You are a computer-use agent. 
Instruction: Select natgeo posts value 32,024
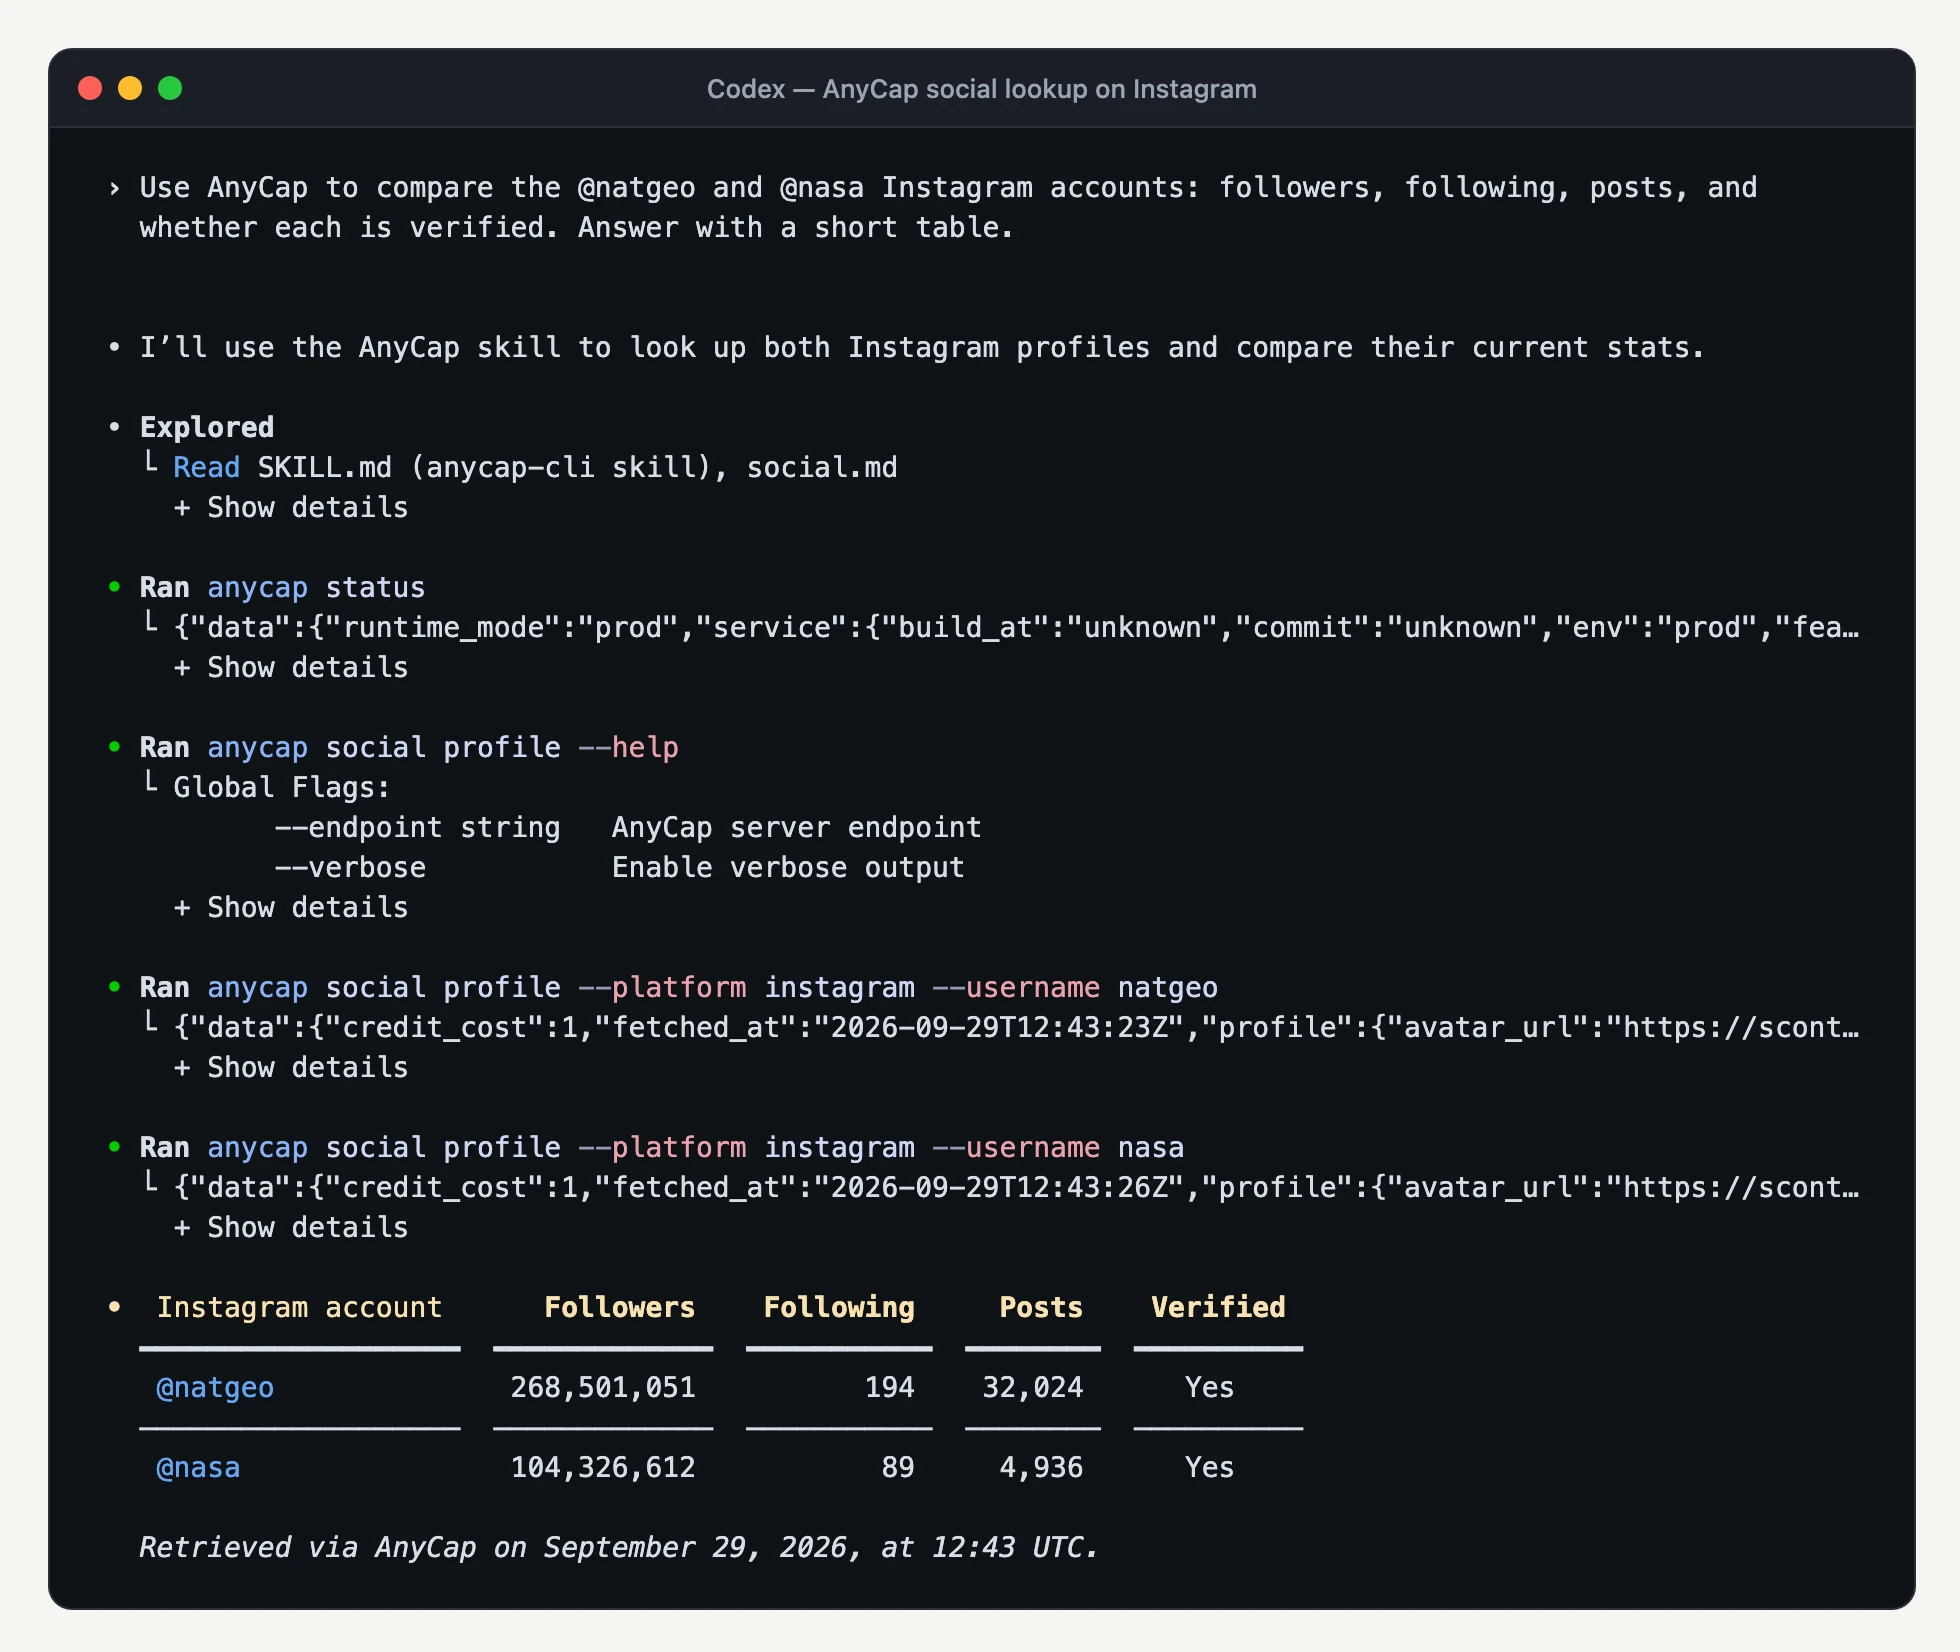pyautogui.click(x=1033, y=1387)
